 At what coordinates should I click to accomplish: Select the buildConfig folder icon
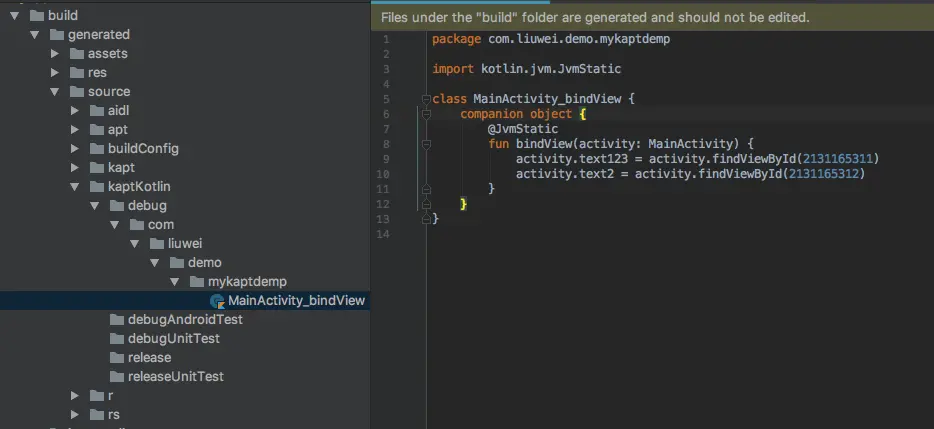click(97, 149)
